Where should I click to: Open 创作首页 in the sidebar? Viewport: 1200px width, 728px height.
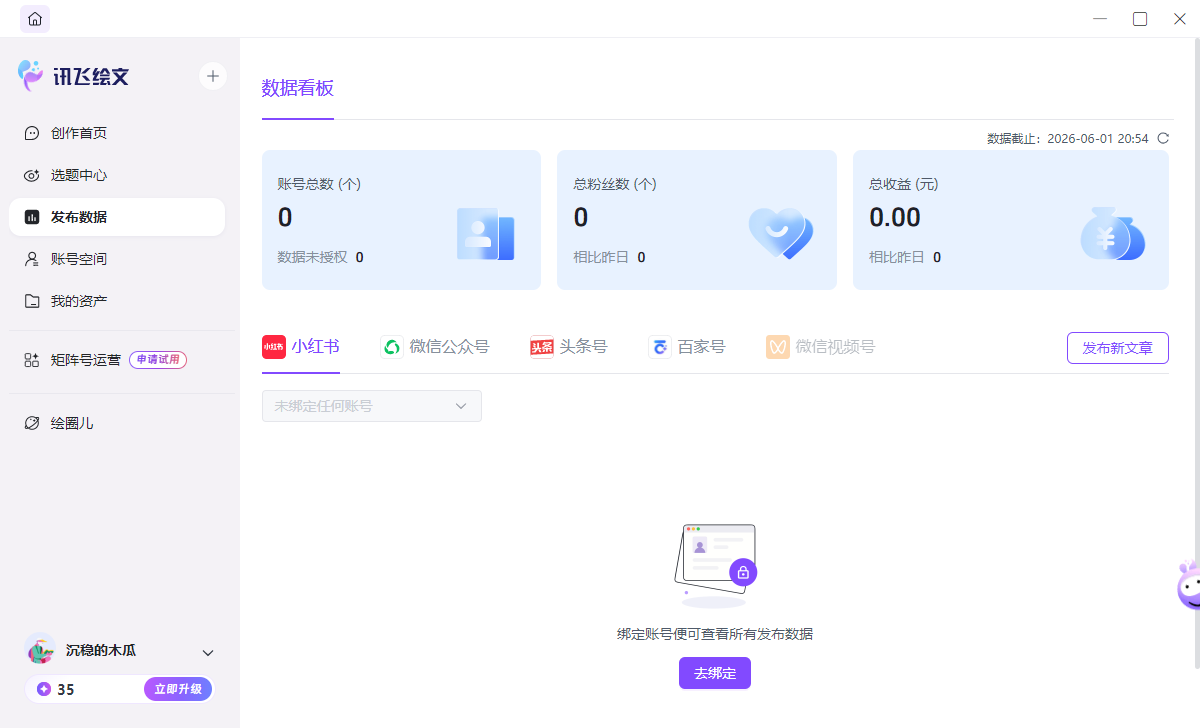(117, 133)
